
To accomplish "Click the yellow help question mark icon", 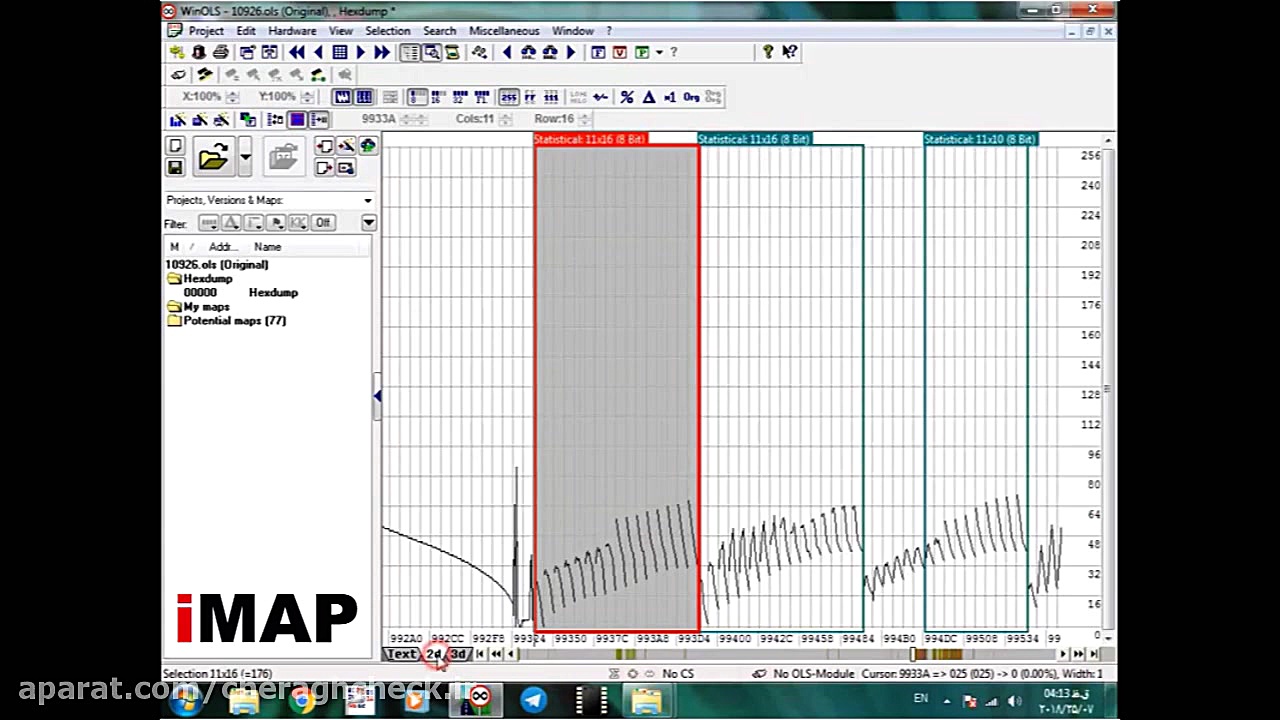I will [x=768, y=52].
